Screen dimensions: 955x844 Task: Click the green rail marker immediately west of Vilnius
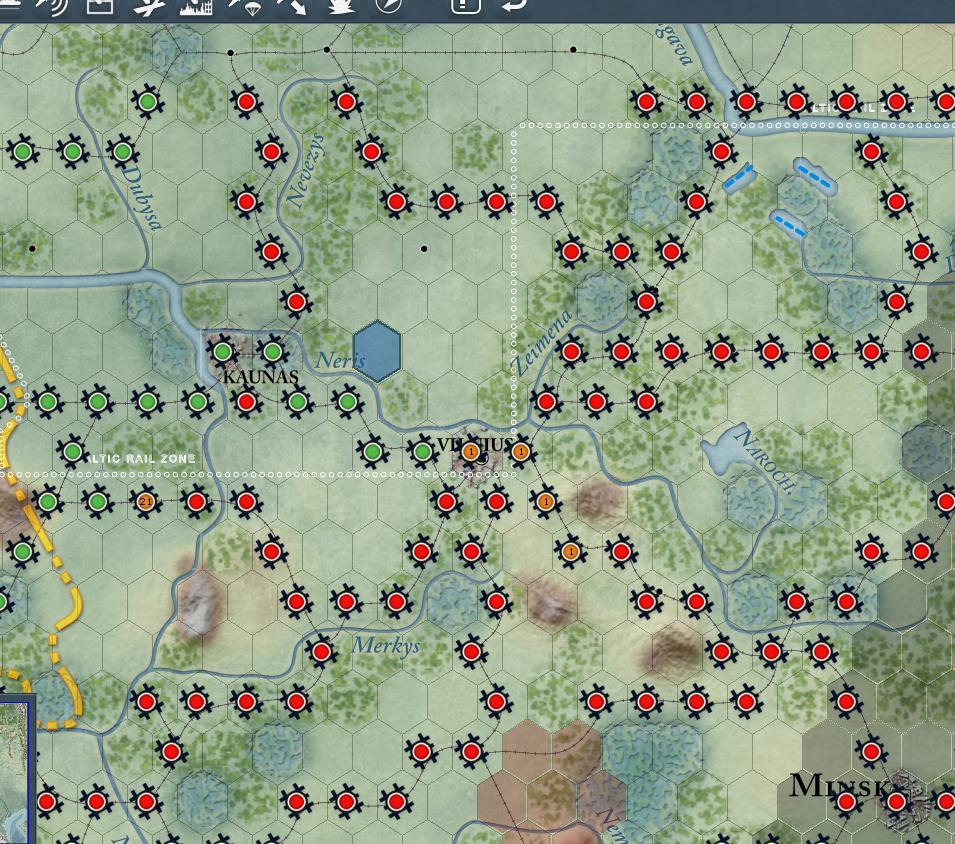click(421, 452)
